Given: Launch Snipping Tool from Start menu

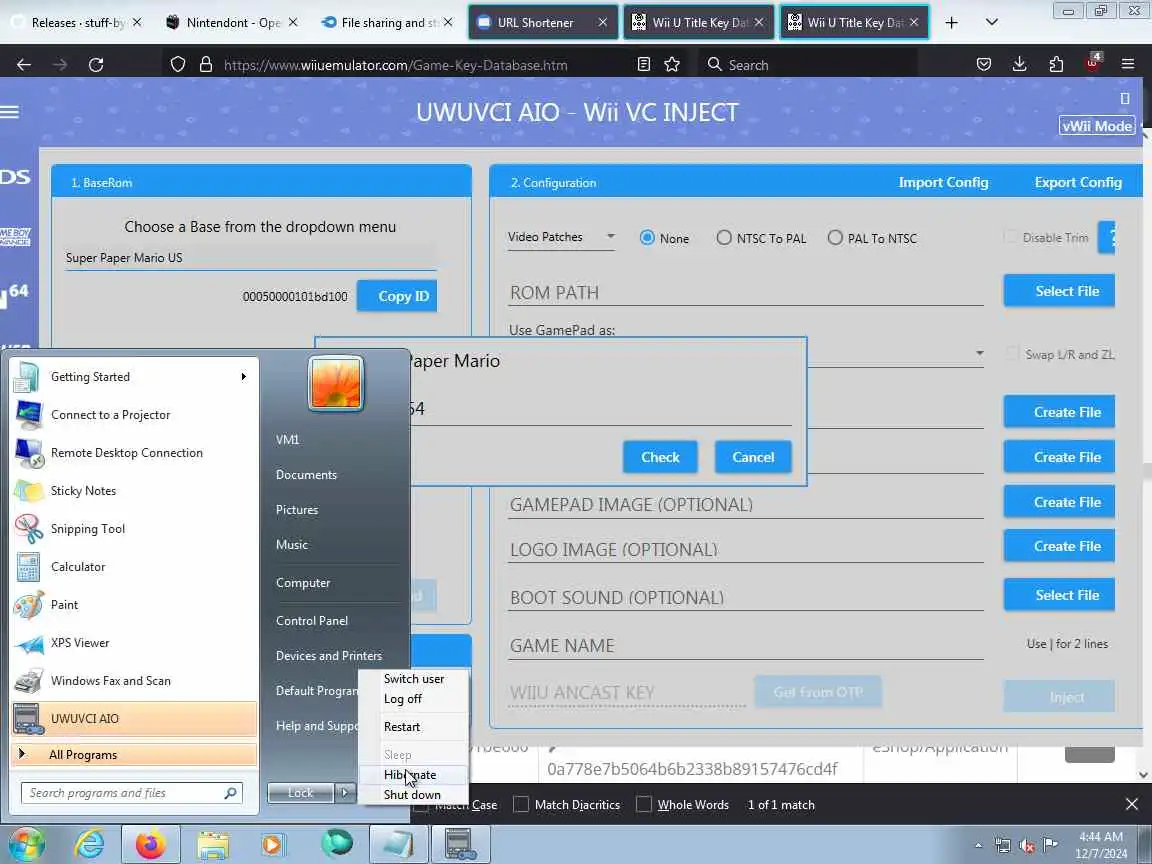Looking at the screenshot, I should pos(134,529).
